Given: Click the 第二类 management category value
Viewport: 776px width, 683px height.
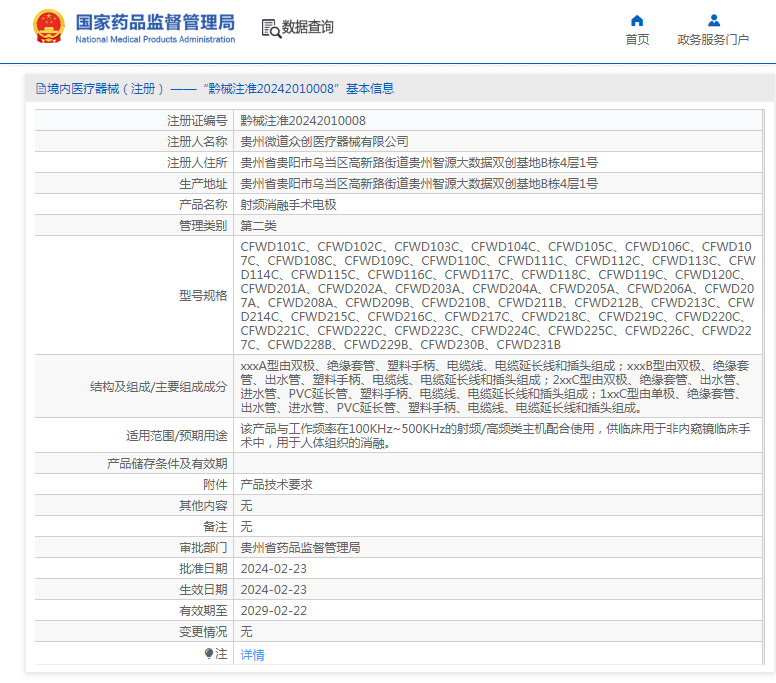Looking at the screenshot, I should click(258, 225).
